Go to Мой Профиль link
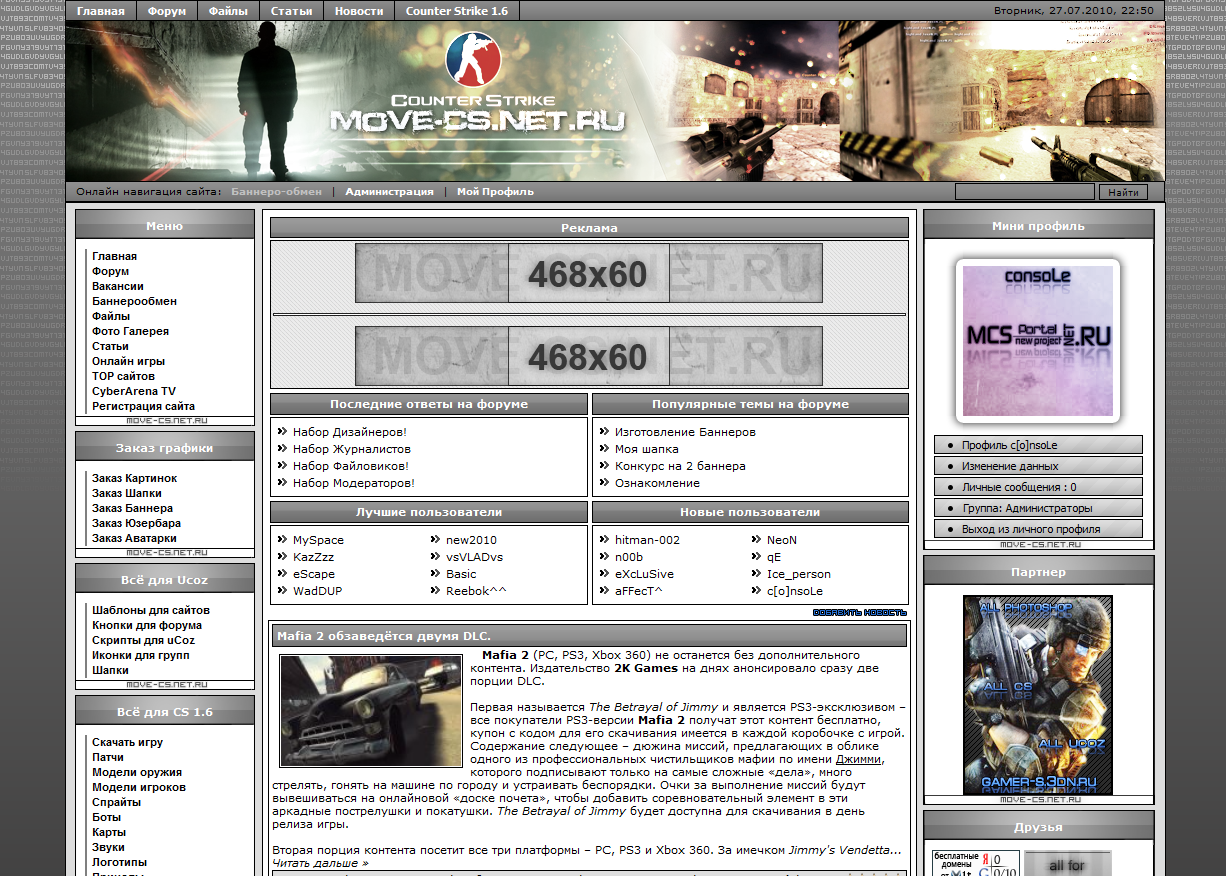The image size is (1226, 876). pos(495,191)
